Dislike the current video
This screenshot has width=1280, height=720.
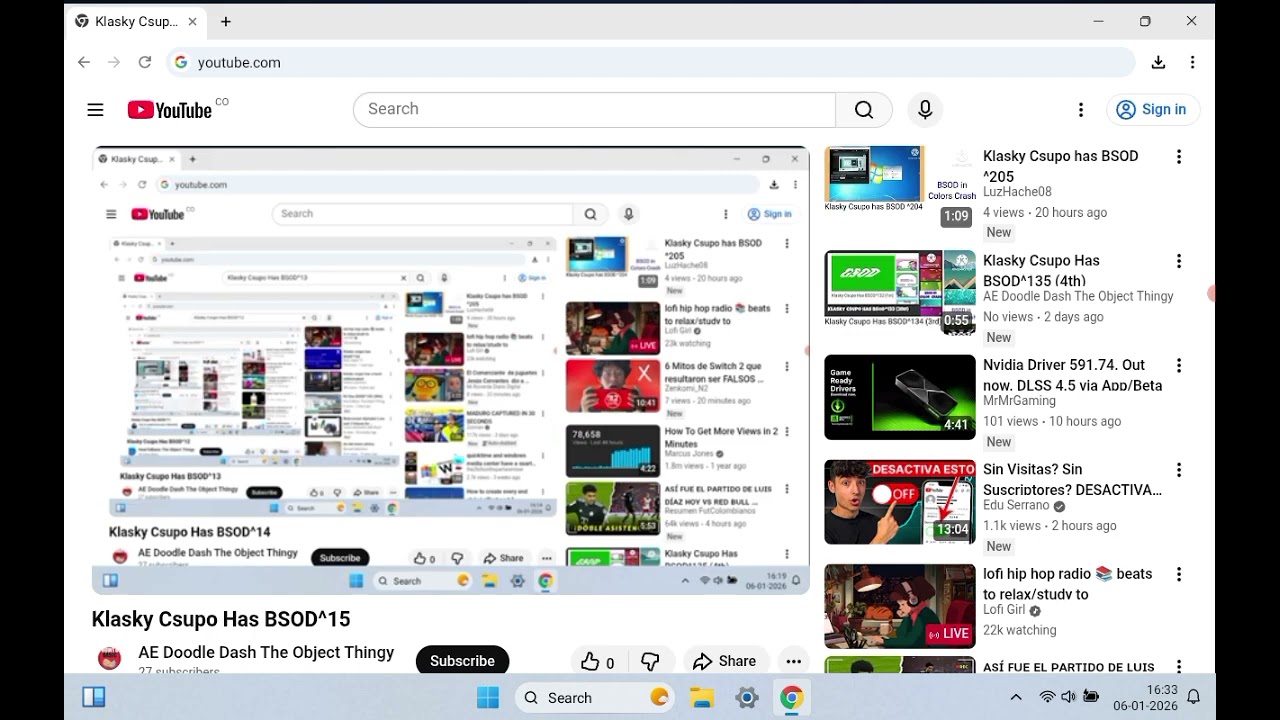[650, 662]
